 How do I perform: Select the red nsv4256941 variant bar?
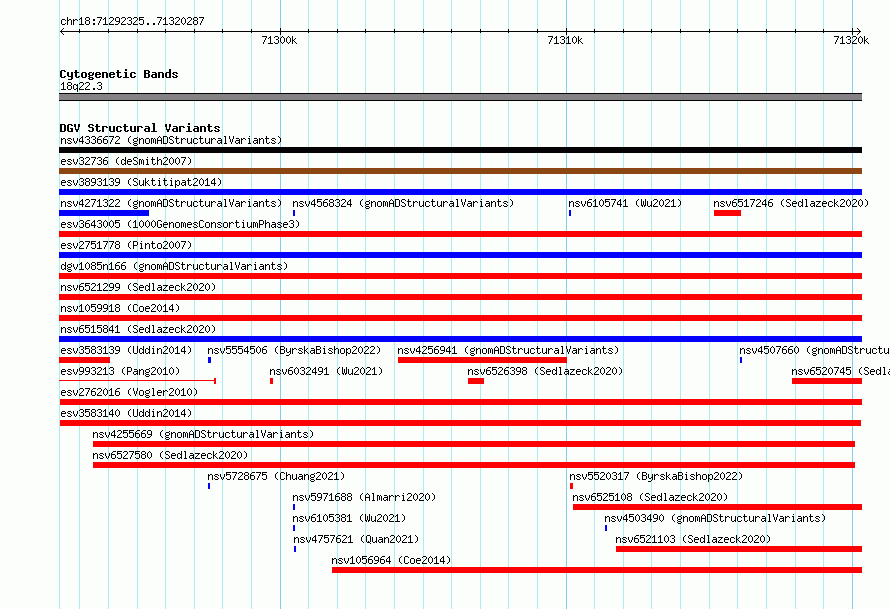(482, 360)
